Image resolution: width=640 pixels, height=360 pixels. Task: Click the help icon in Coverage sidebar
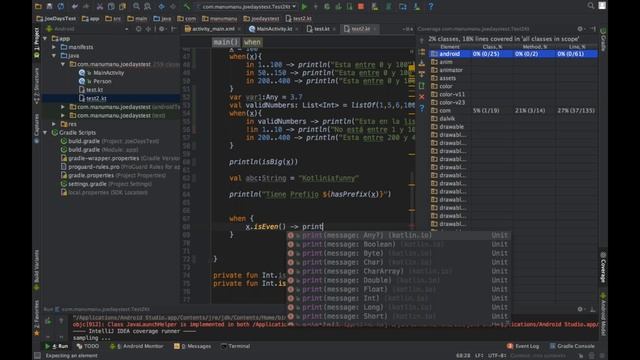point(422,108)
